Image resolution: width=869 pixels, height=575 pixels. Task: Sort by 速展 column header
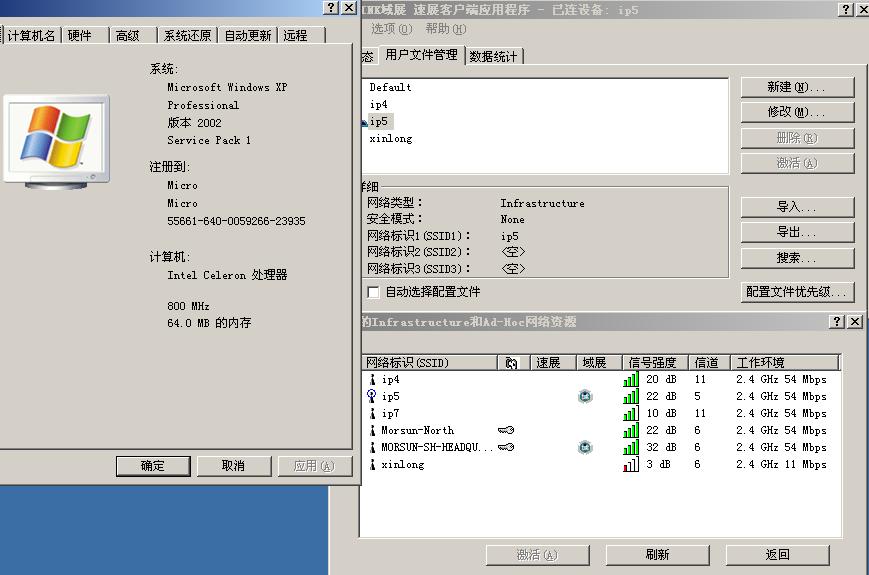[553, 363]
